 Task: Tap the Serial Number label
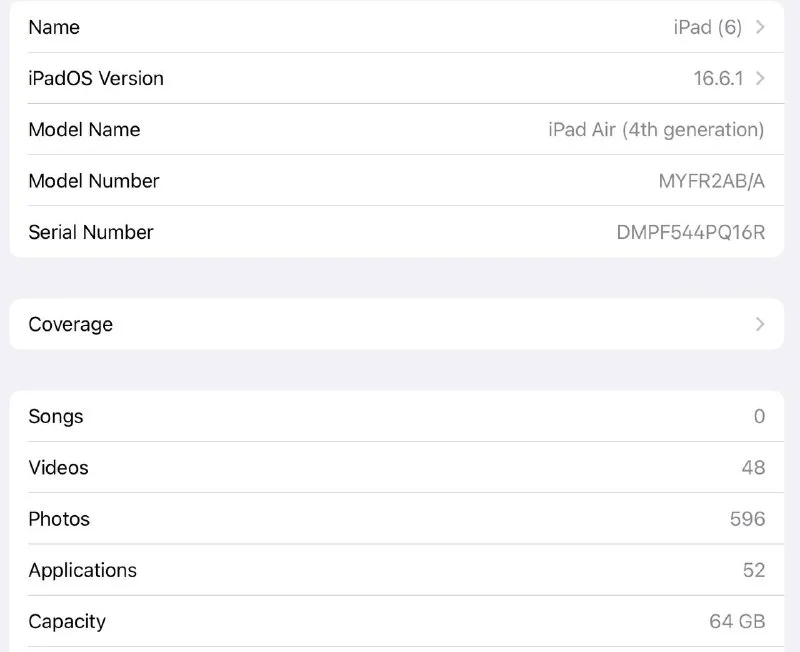91,232
